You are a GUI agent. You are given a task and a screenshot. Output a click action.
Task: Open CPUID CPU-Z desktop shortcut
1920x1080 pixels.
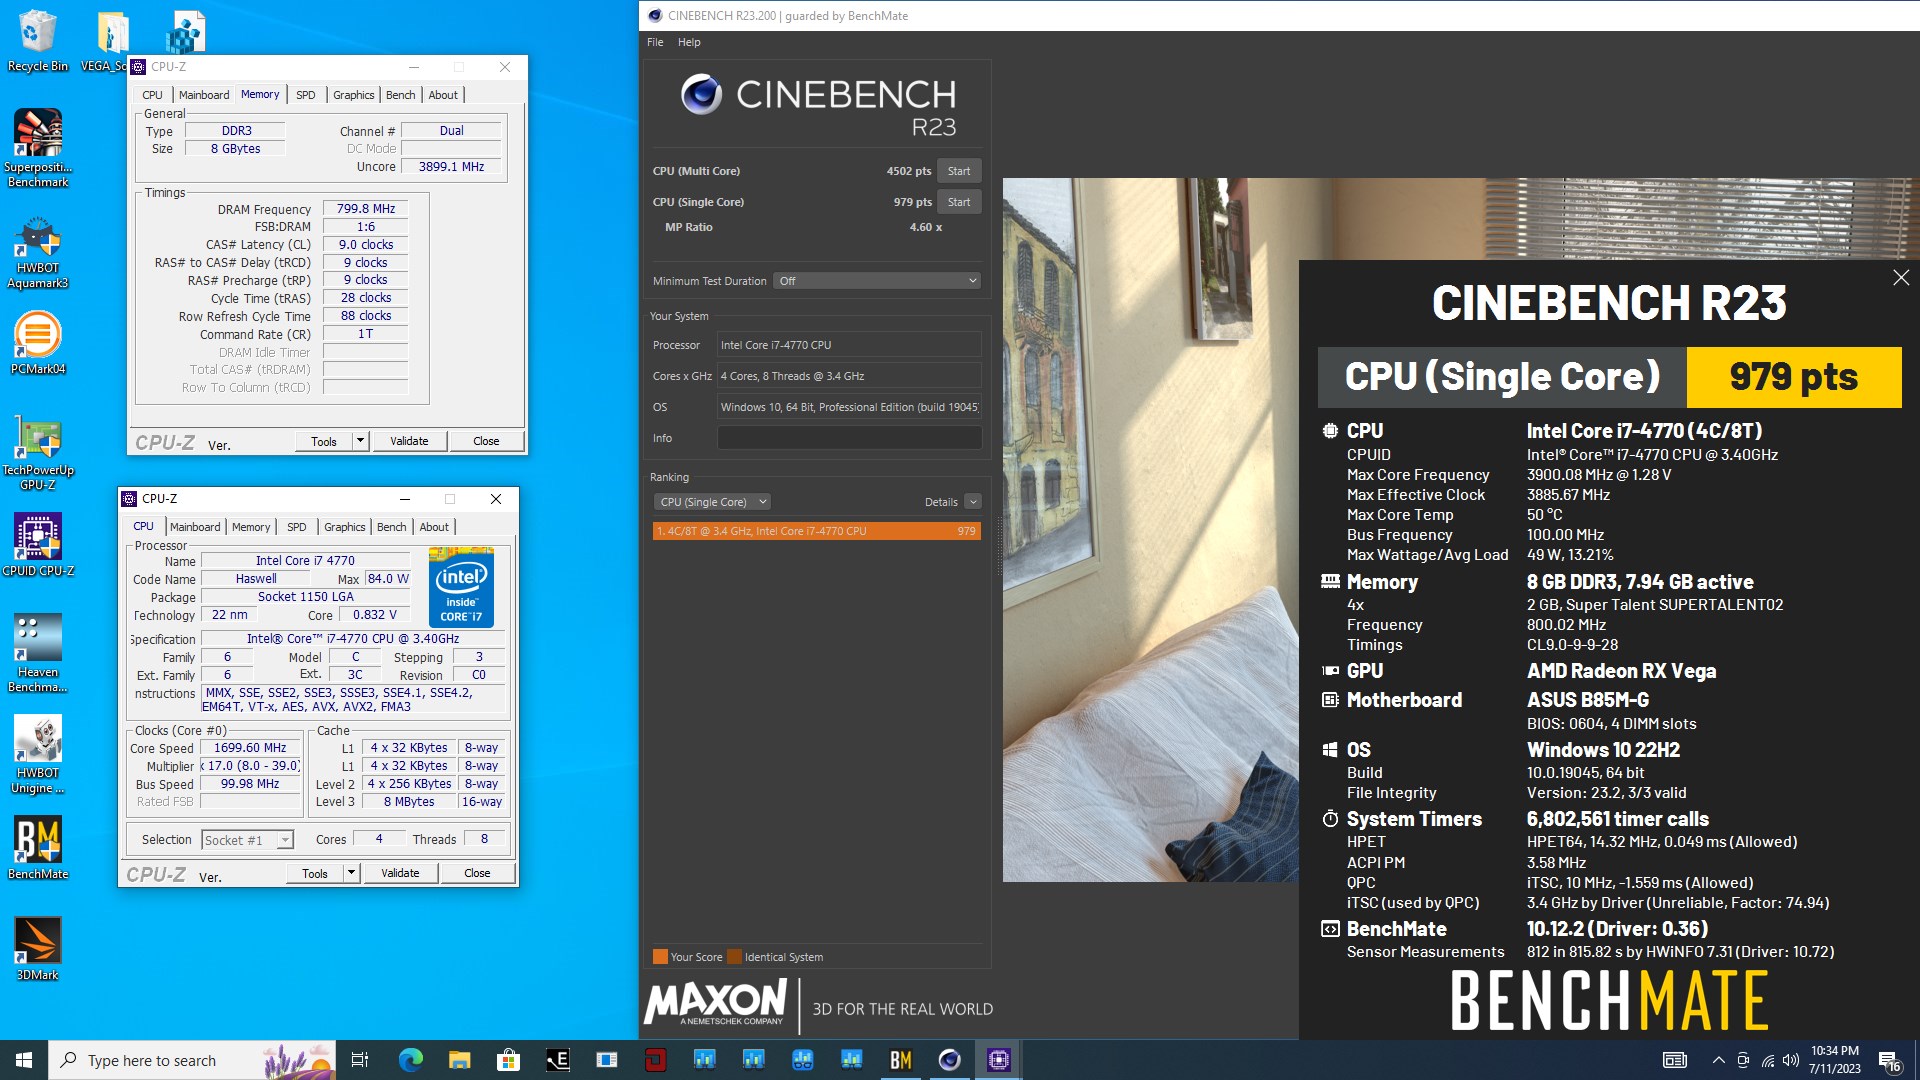[x=38, y=544]
